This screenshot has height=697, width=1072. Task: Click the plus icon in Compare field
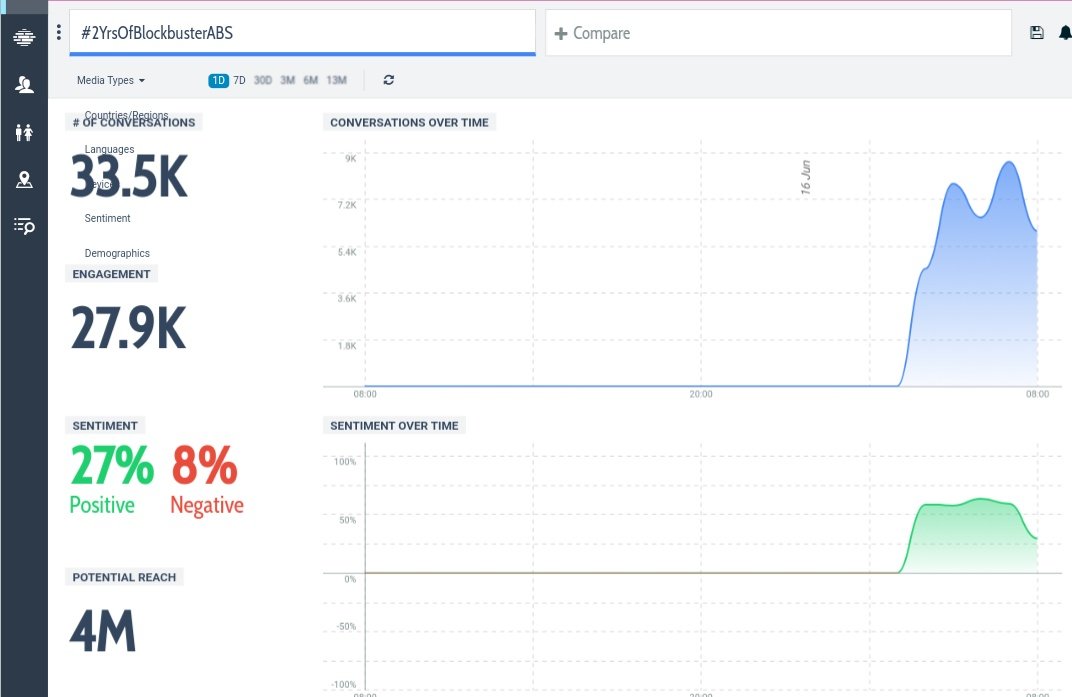pos(561,33)
